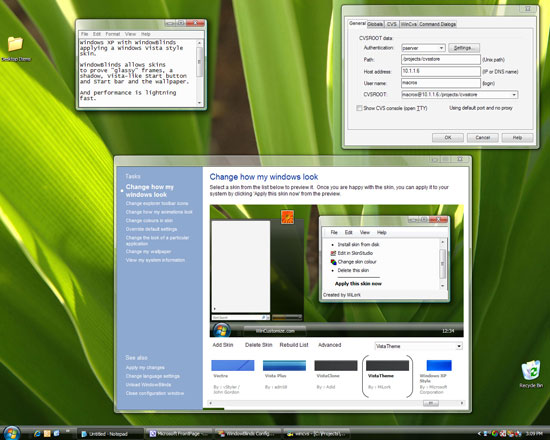Click Apply this skin now
Viewport: 550px width, 440px height.
tap(358, 284)
